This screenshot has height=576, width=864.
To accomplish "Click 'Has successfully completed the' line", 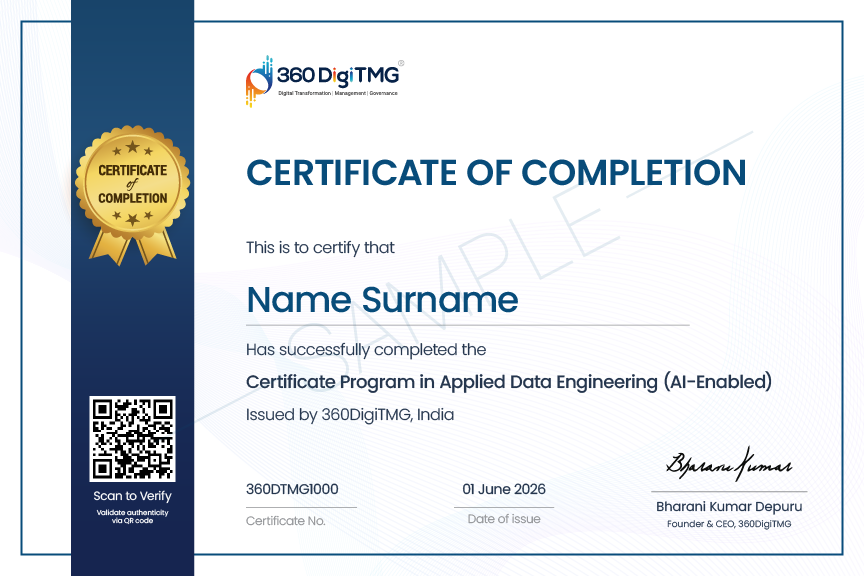I will (x=366, y=350).
